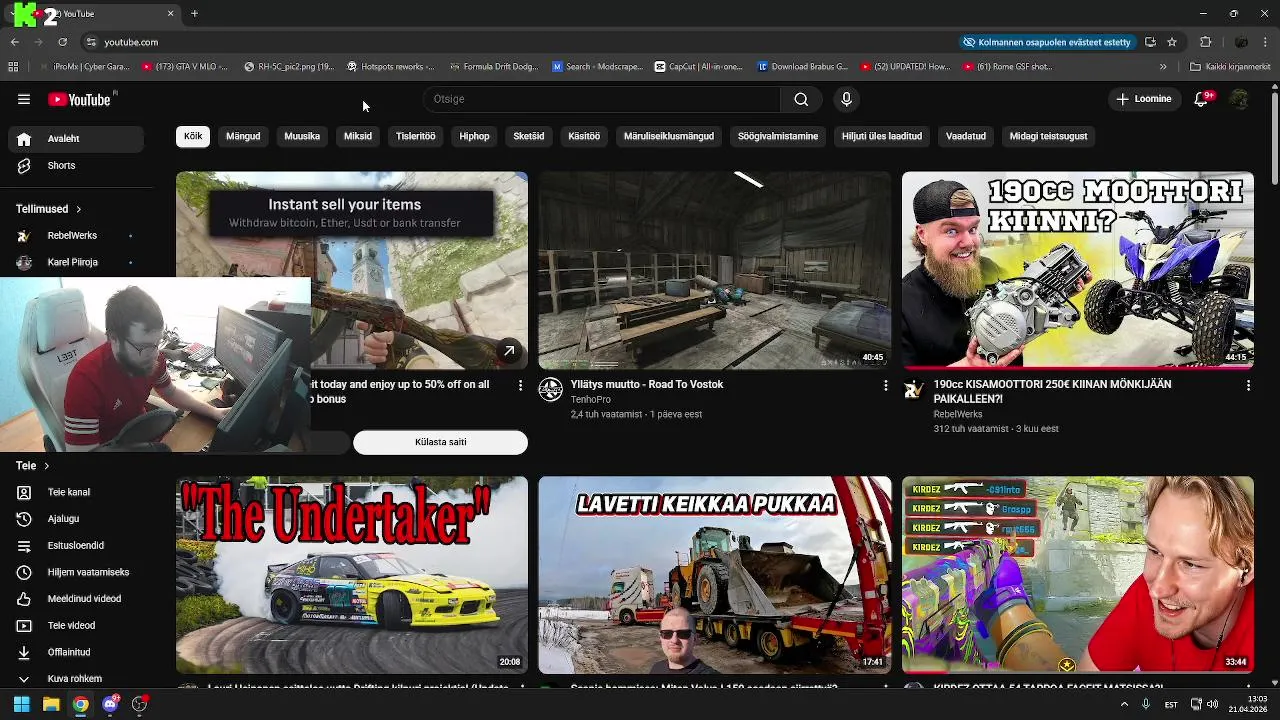Open TenhoPro channel name link
1280x720 pixels.
tap(591, 399)
